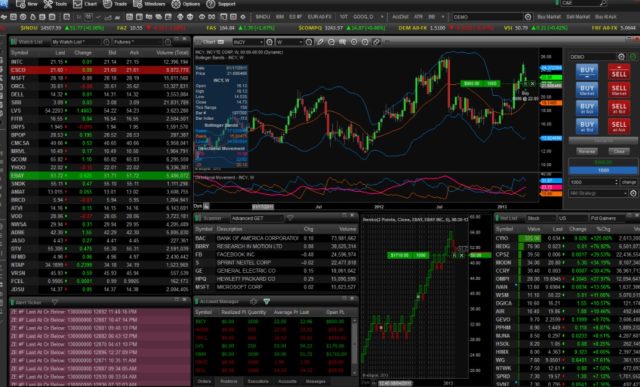
Task: Switch to the Executions tab
Action: 258,381
